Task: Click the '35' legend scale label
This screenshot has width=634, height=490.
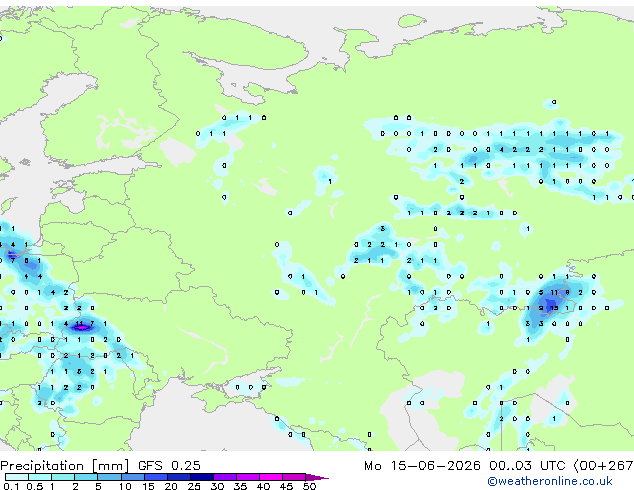Action: tap(240, 486)
